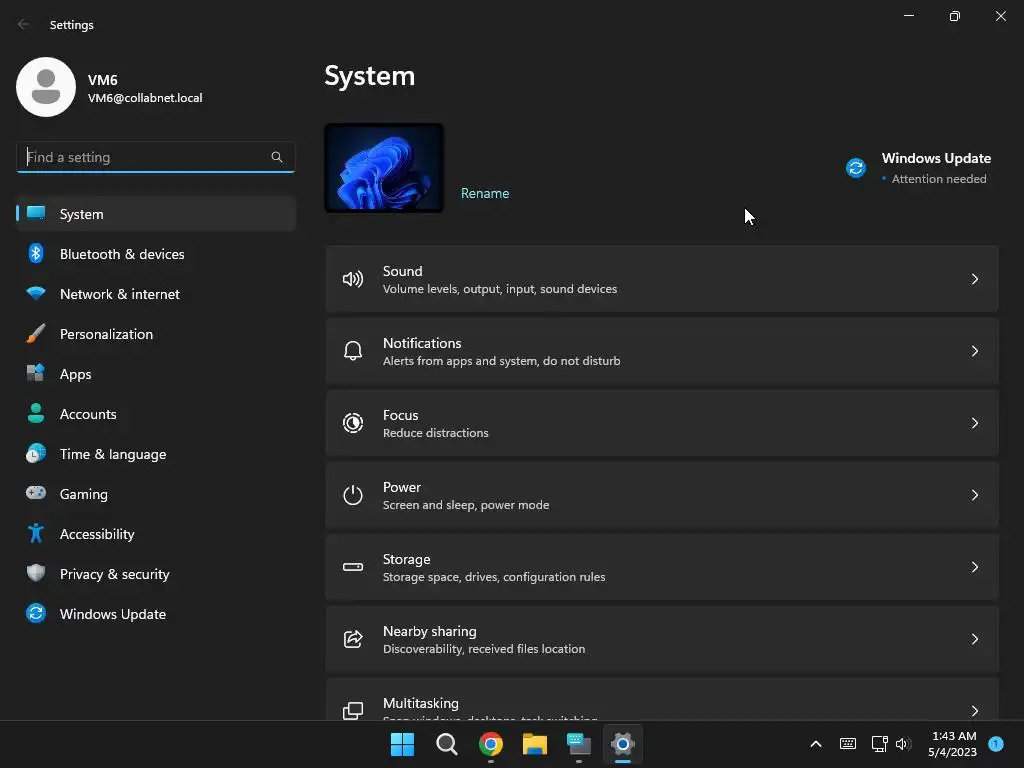Viewport: 1024px width, 768px height.
Task: Click the Bluetooth icon in sidebar
Action: tap(36, 253)
